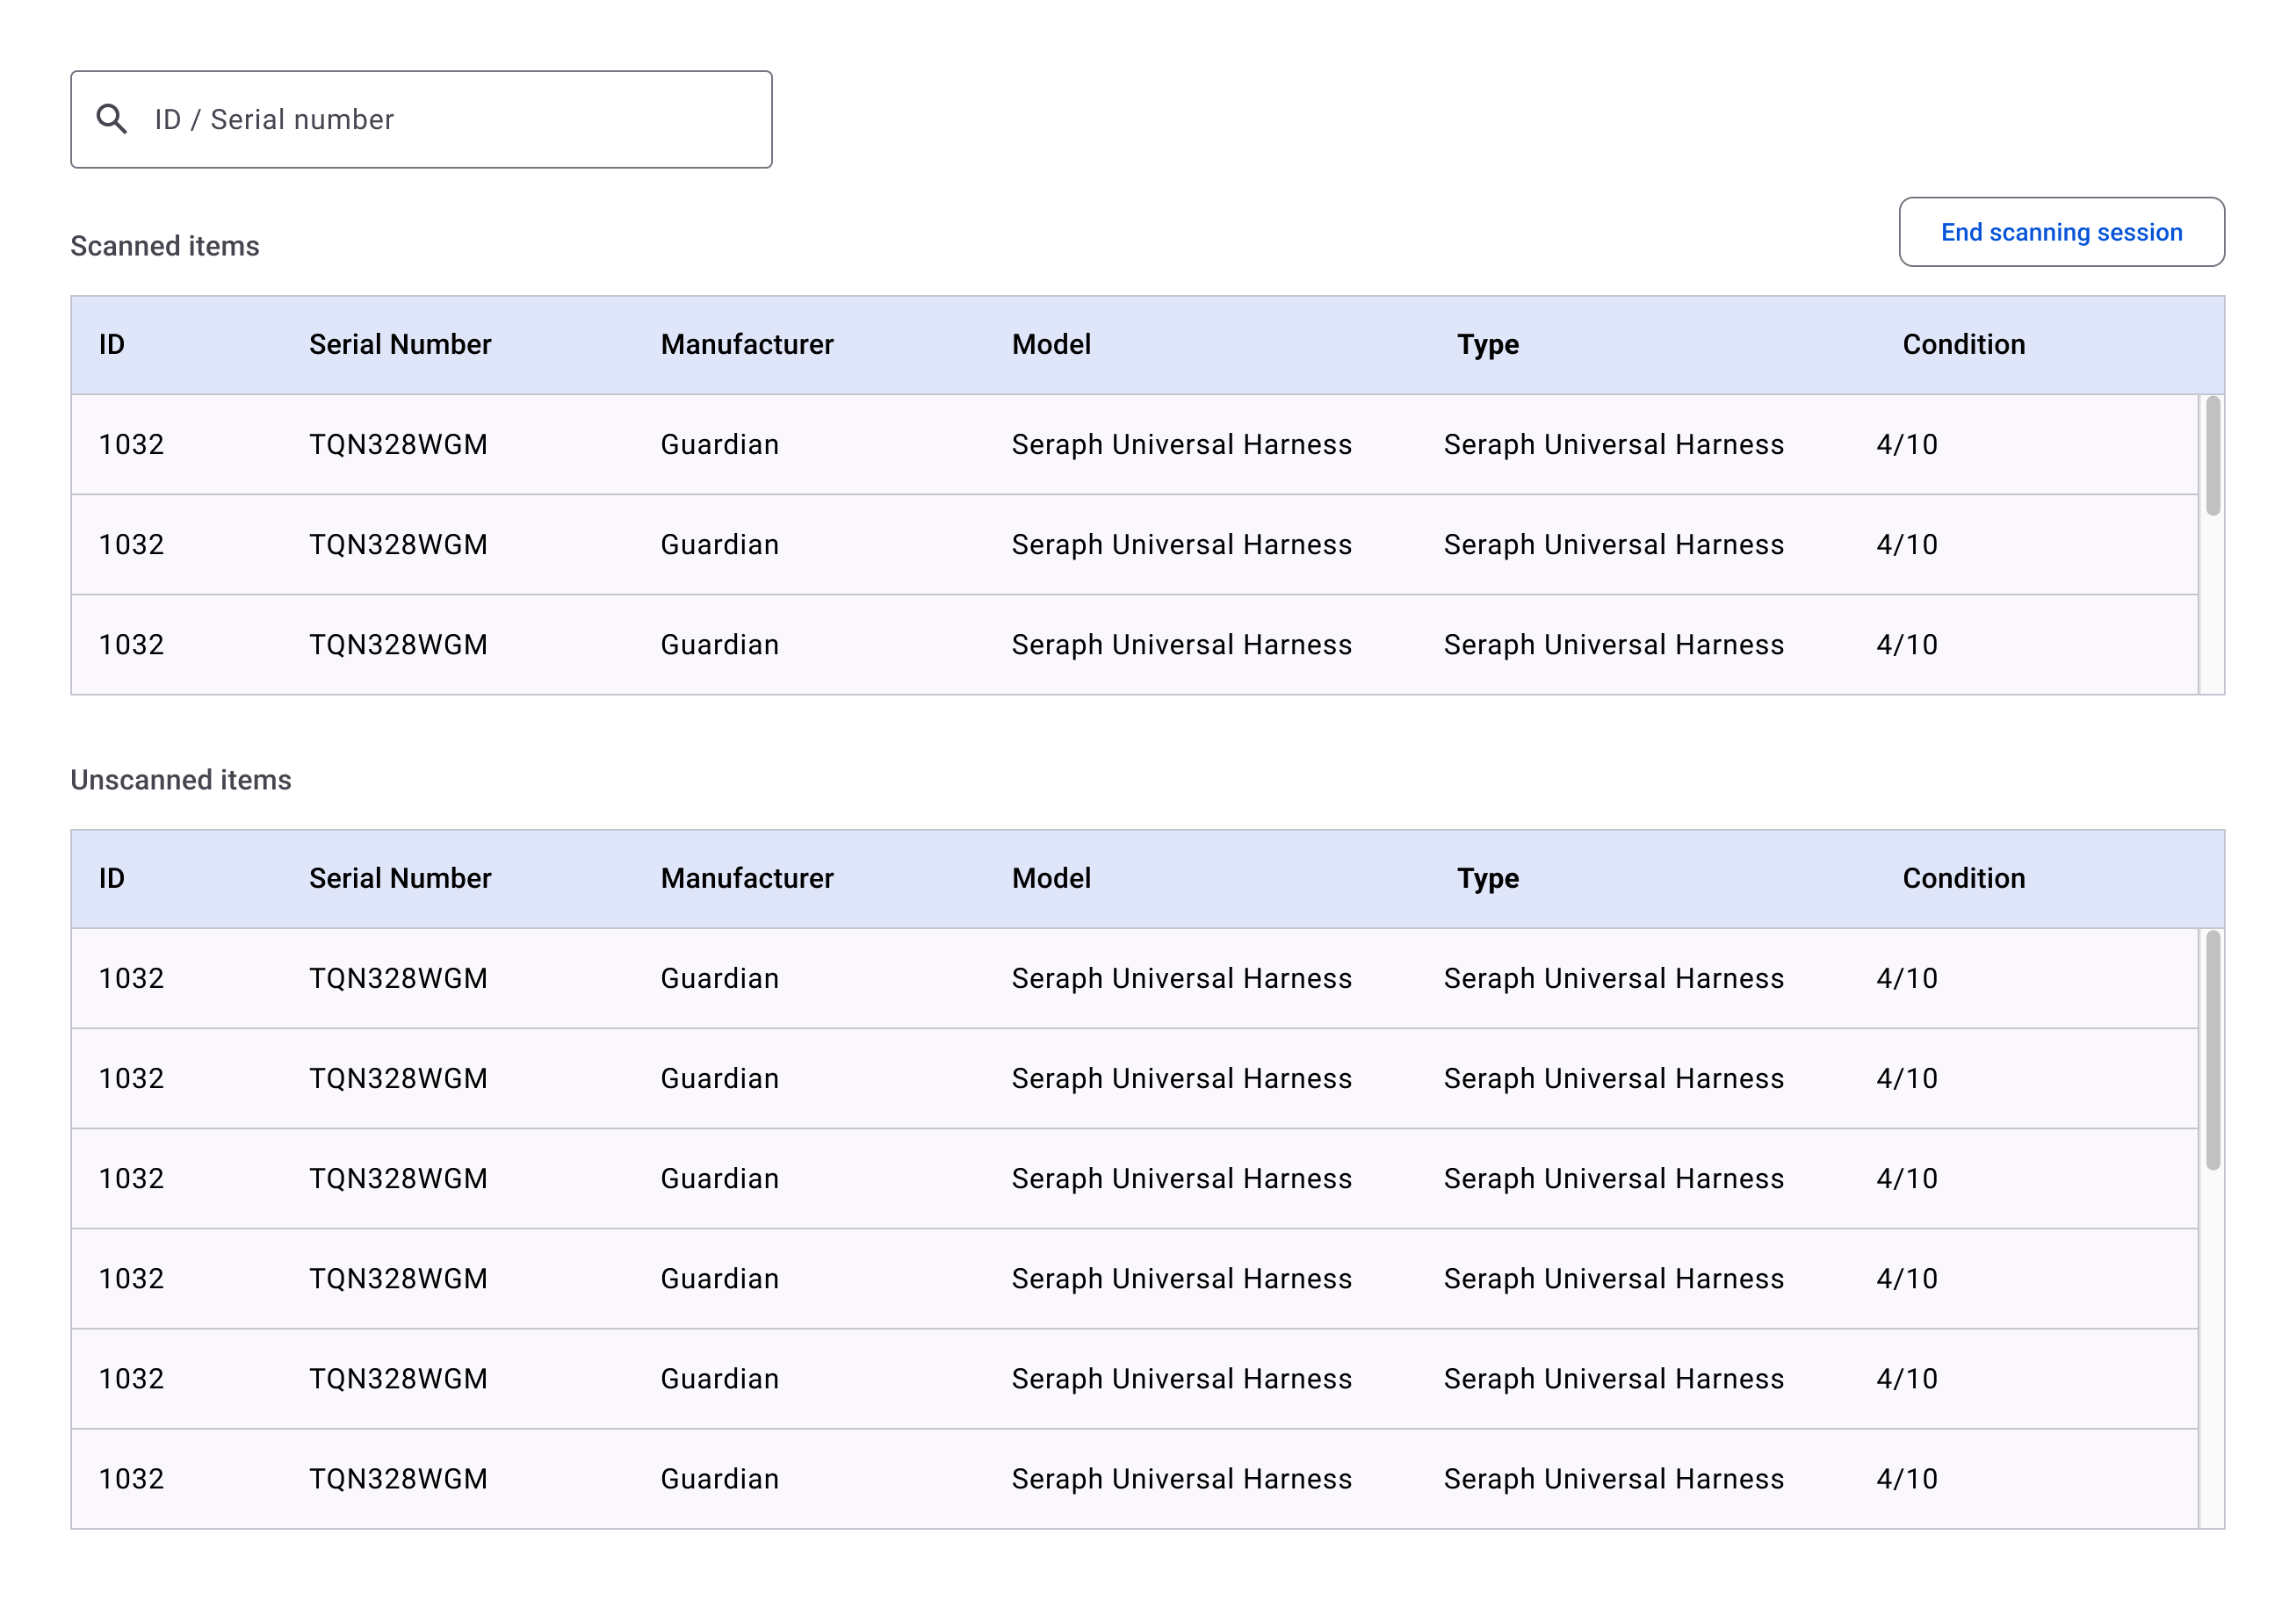Image resolution: width=2296 pixels, height=1600 pixels.
Task: Click the search magnifier icon
Action: click(x=113, y=118)
